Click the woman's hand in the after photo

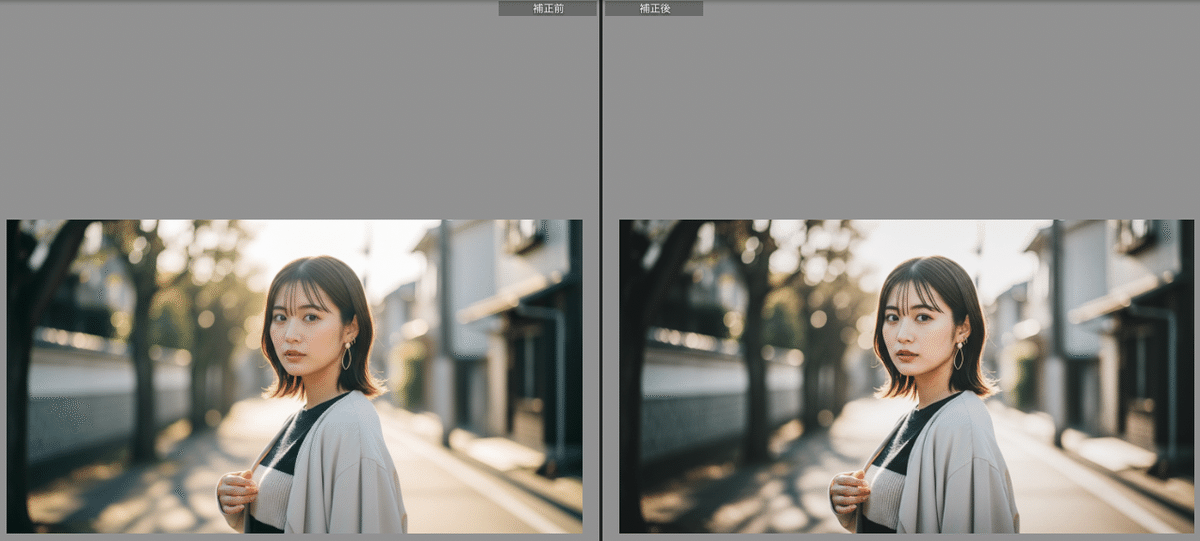[x=848, y=491]
